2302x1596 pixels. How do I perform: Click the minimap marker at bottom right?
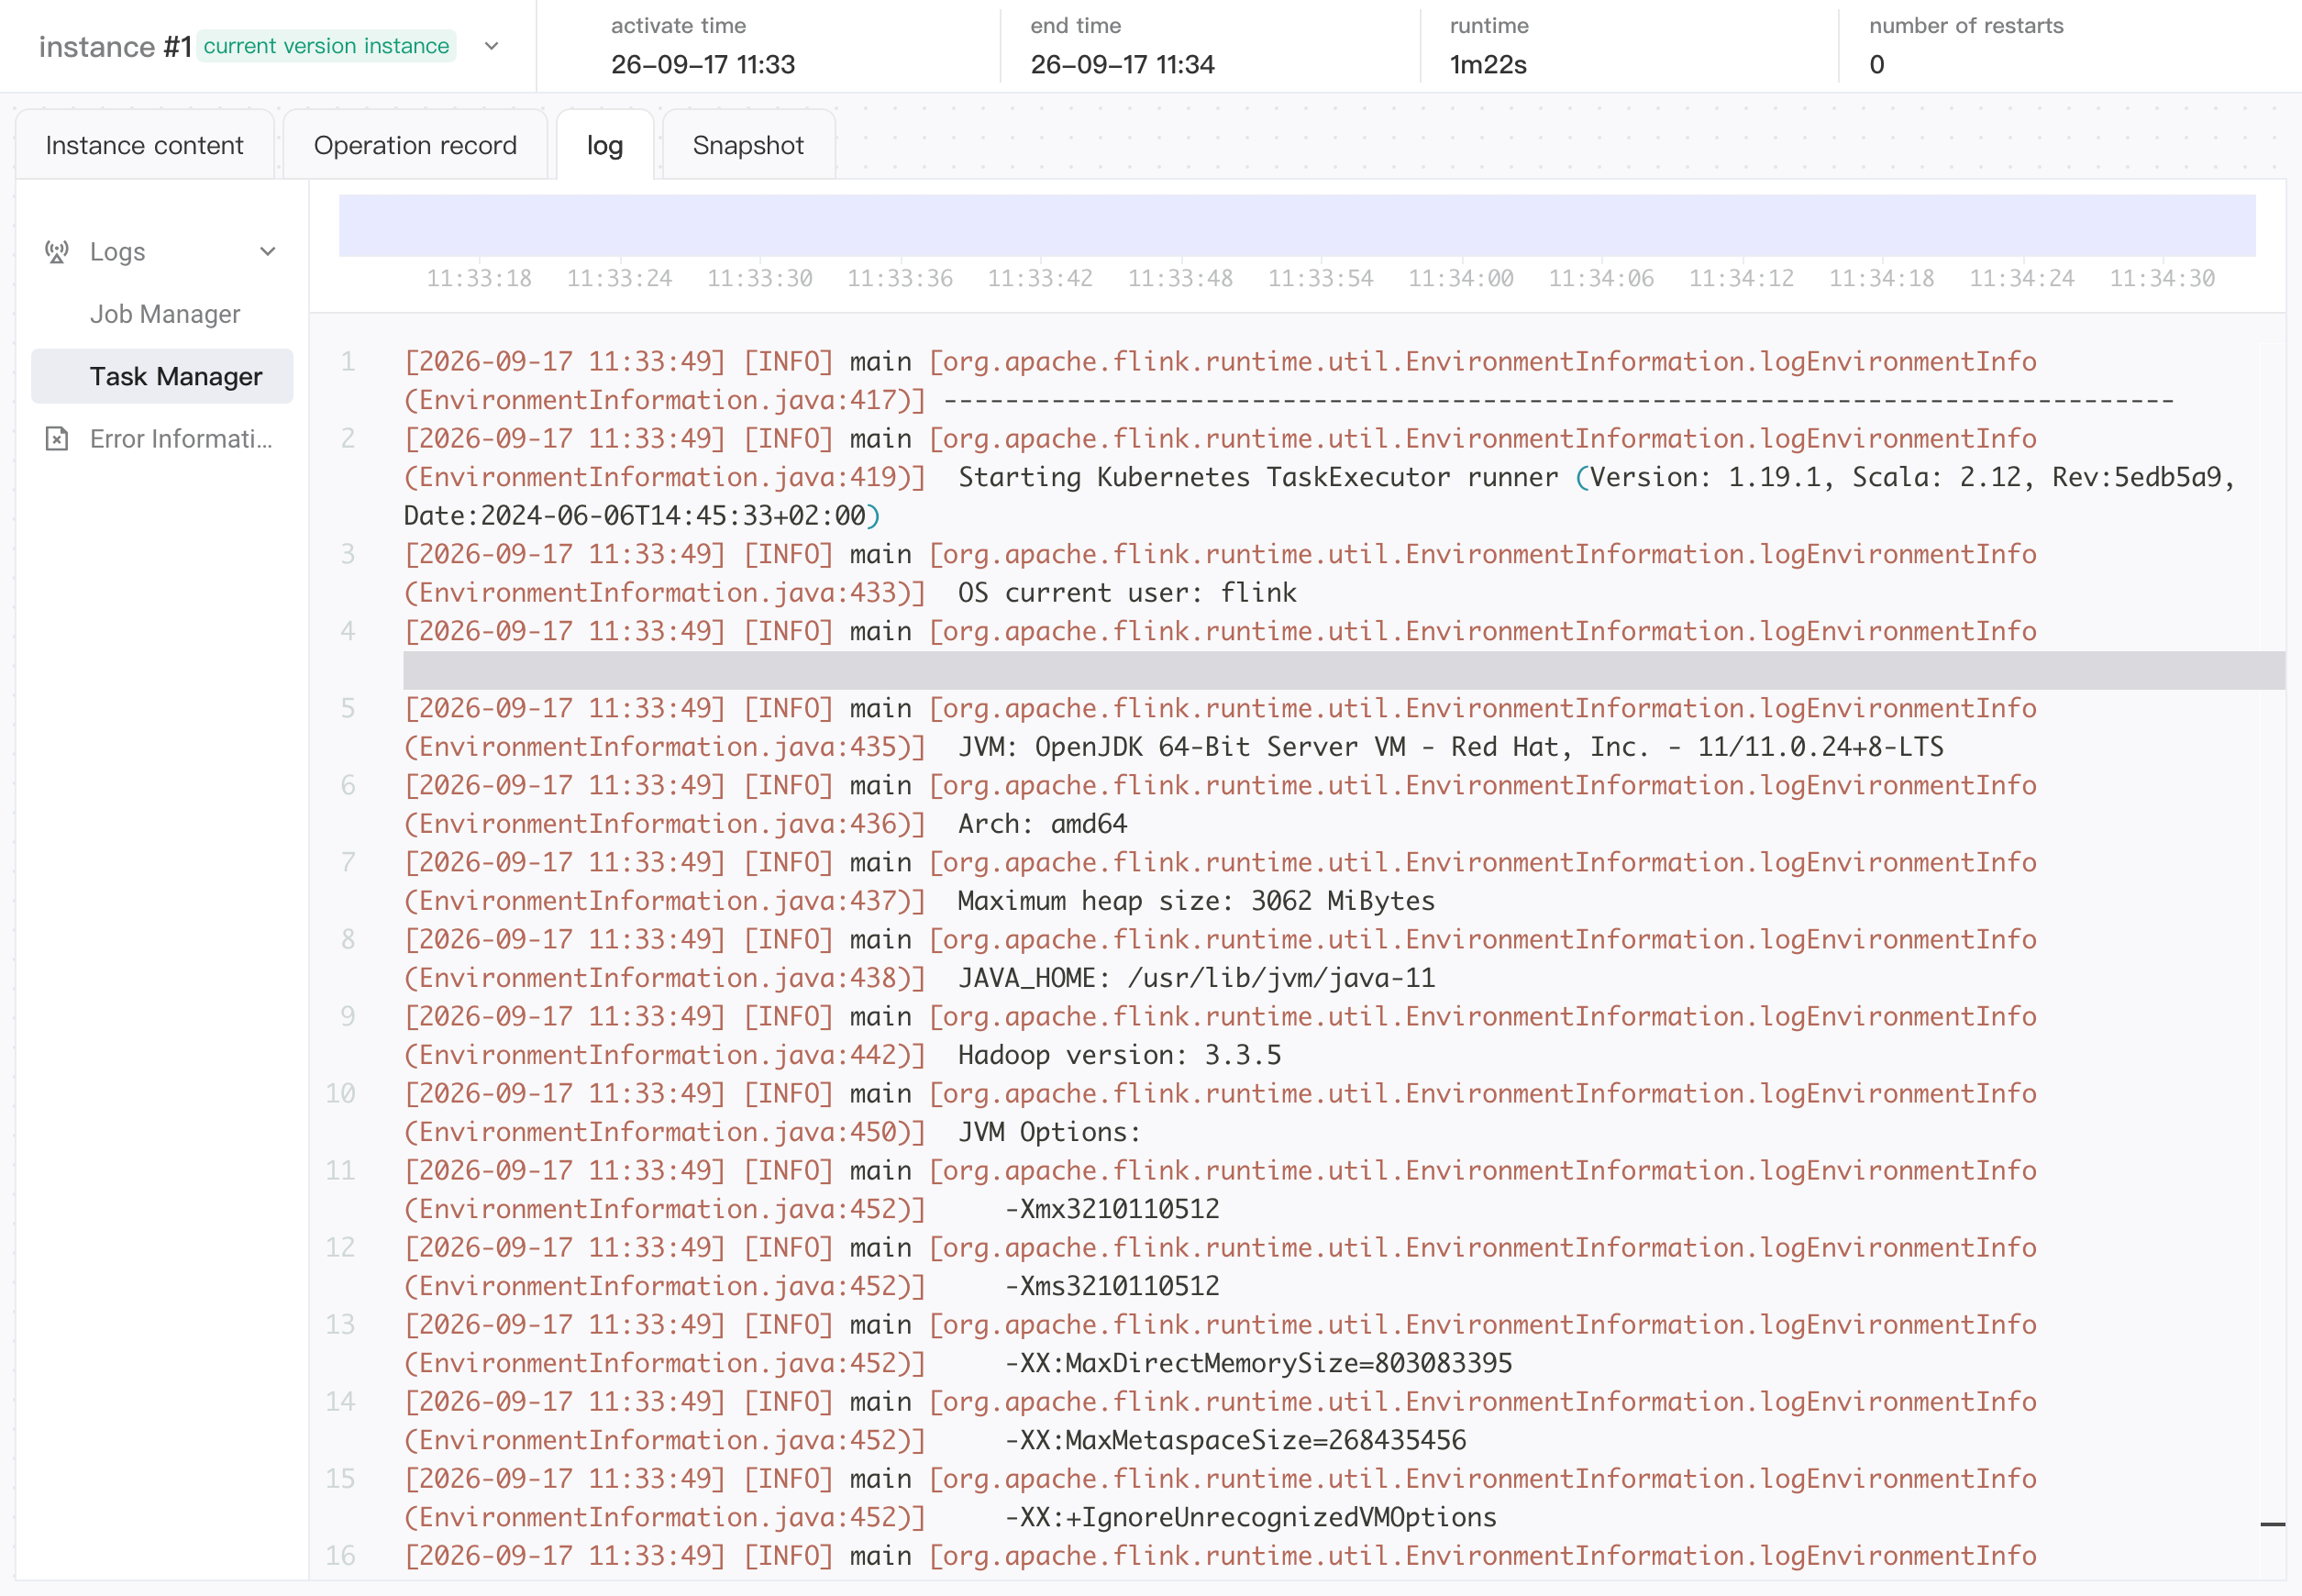2272,1524
